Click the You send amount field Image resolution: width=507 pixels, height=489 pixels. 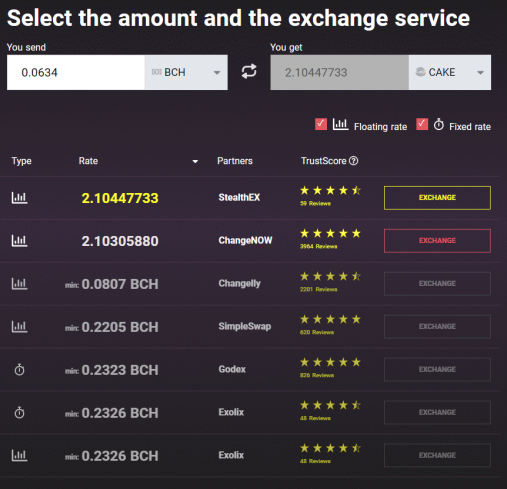click(x=76, y=72)
